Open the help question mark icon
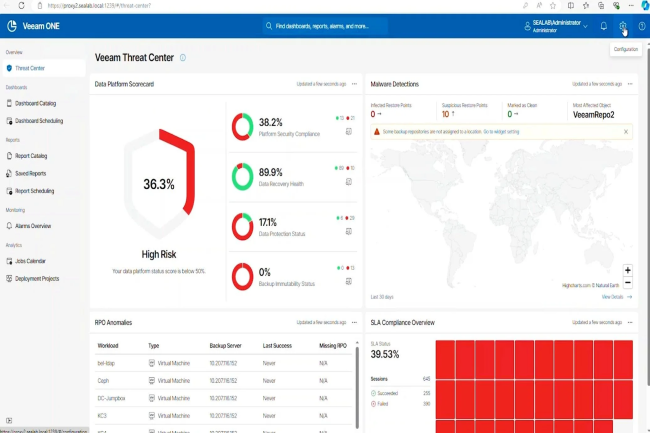The image size is (650, 433). (641, 26)
